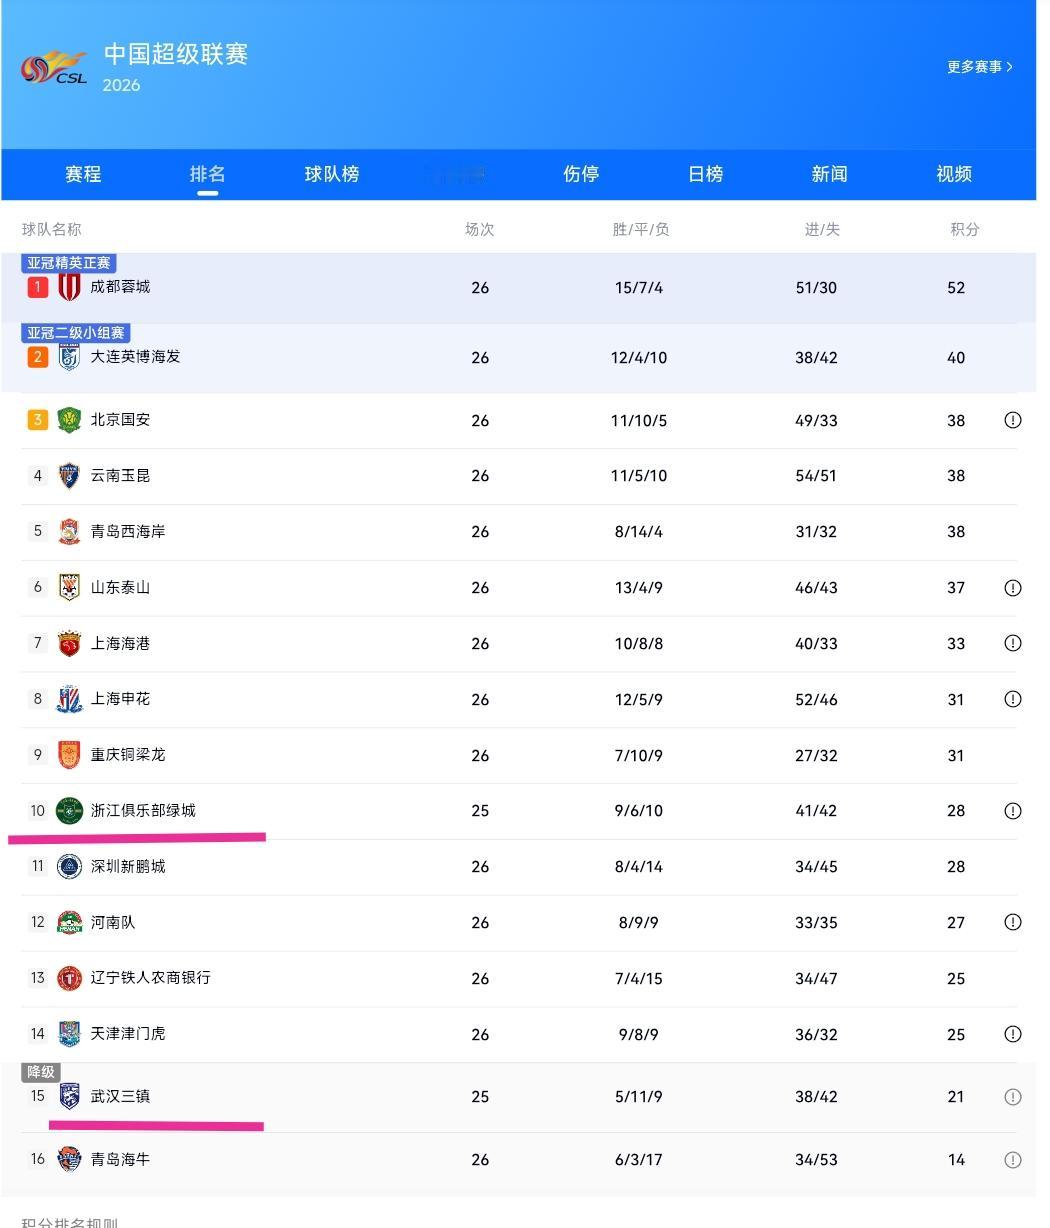Open 浙江俱乐部绿城 team name link

143,811
